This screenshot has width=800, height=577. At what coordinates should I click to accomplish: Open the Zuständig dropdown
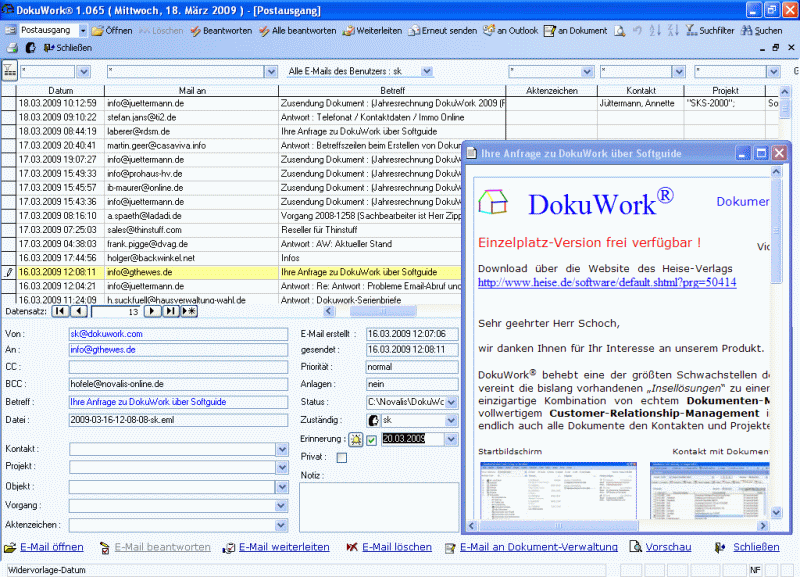pos(451,420)
